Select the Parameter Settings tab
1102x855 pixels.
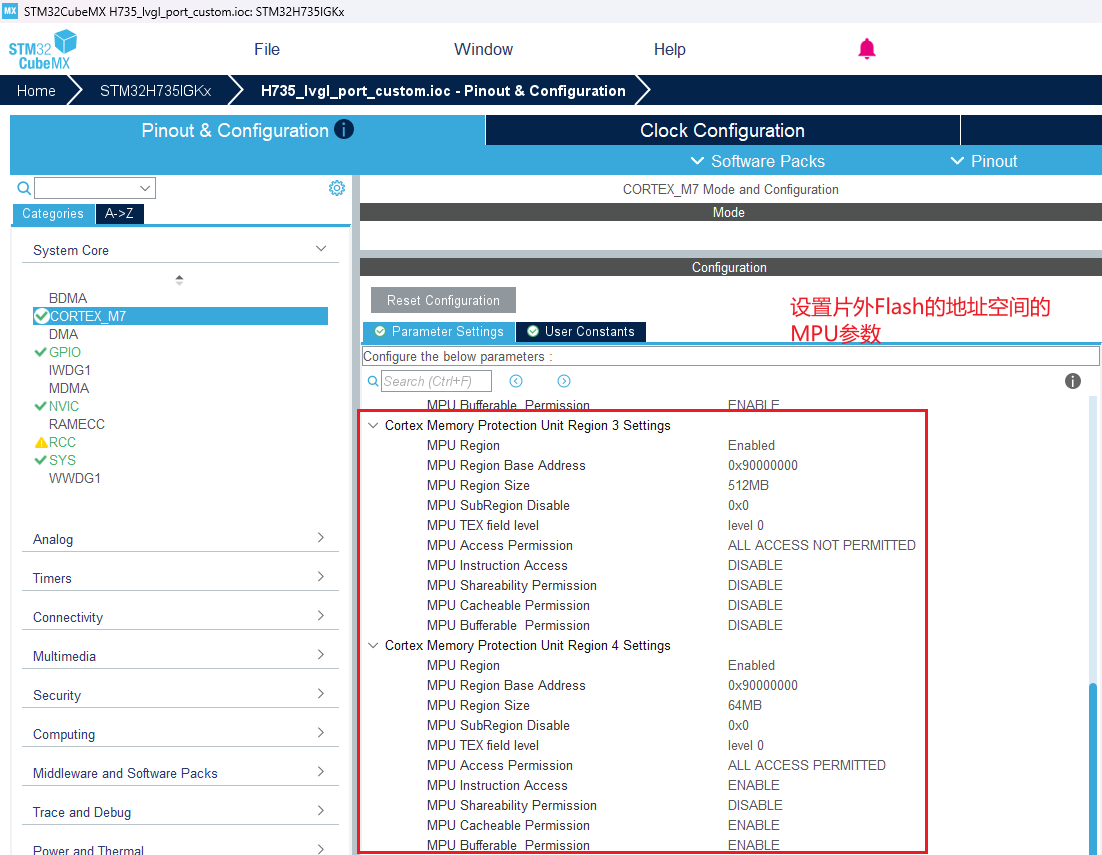click(x=439, y=332)
